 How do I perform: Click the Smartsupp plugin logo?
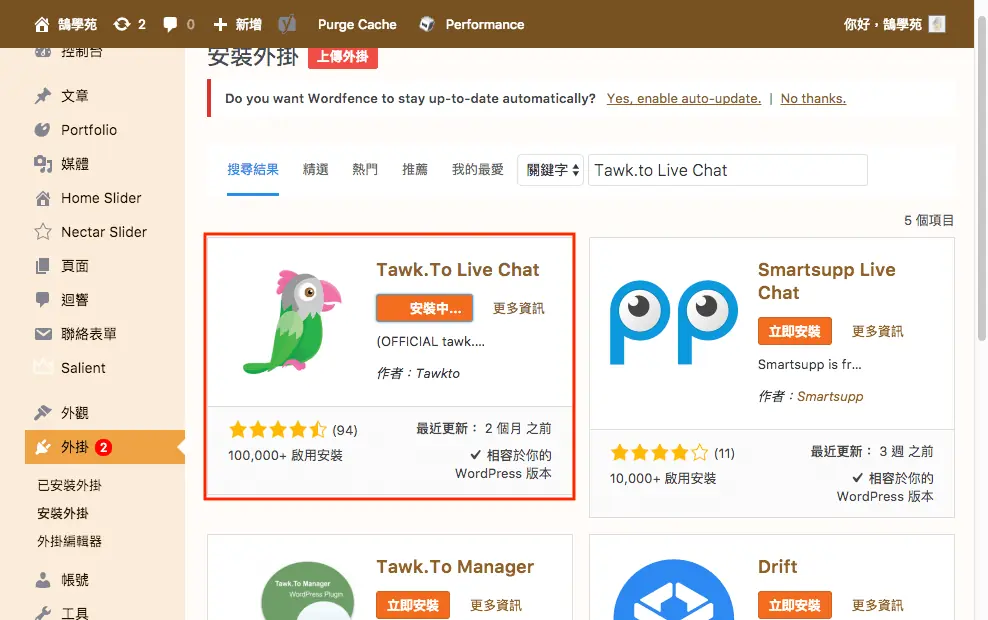point(674,323)
